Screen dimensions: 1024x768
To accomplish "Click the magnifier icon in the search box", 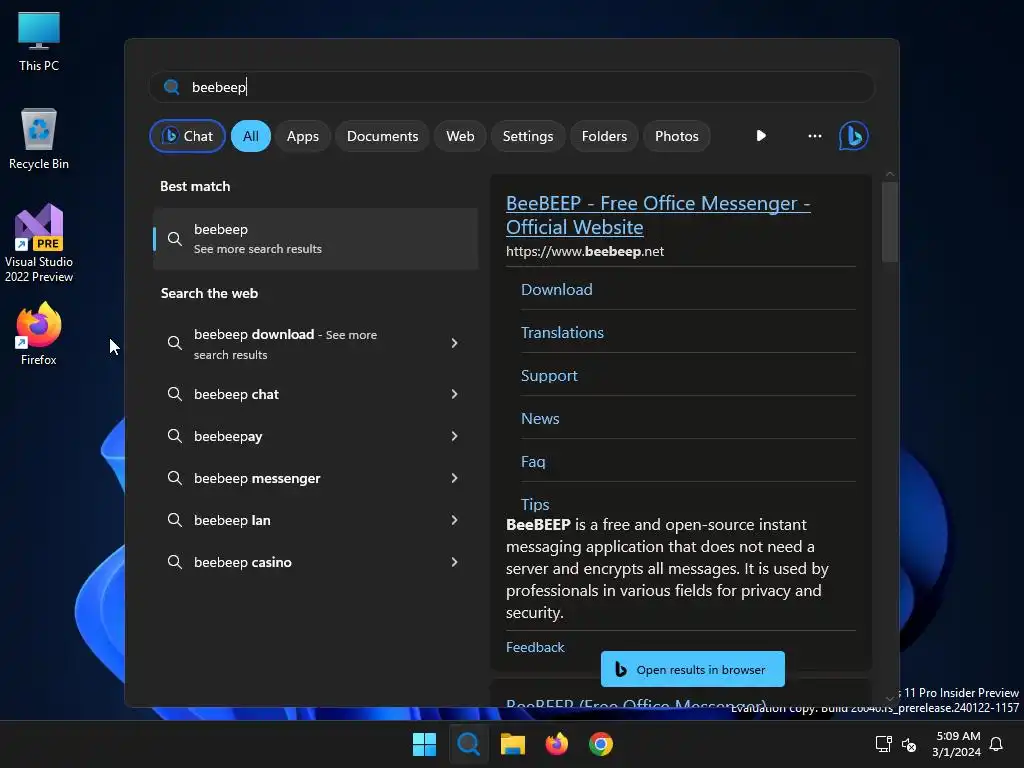I will (x=172, y=87).
